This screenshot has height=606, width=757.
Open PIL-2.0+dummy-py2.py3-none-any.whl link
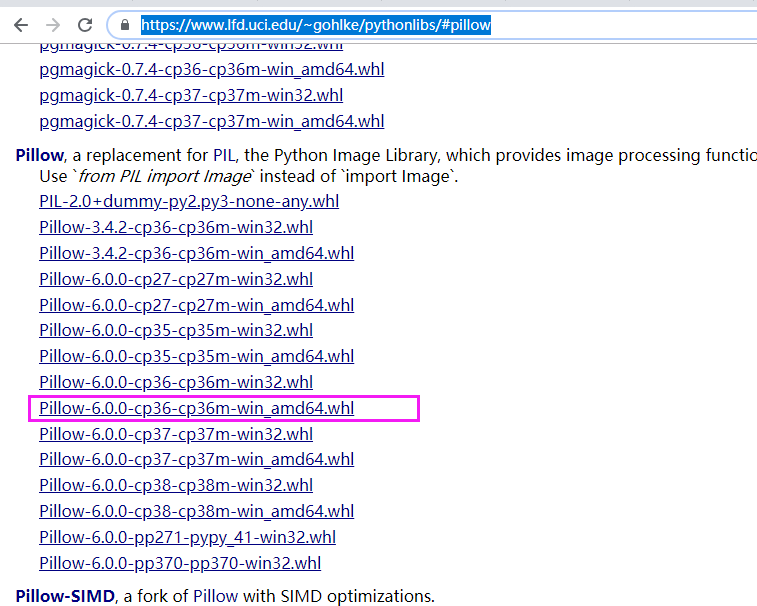click(189, 201)
